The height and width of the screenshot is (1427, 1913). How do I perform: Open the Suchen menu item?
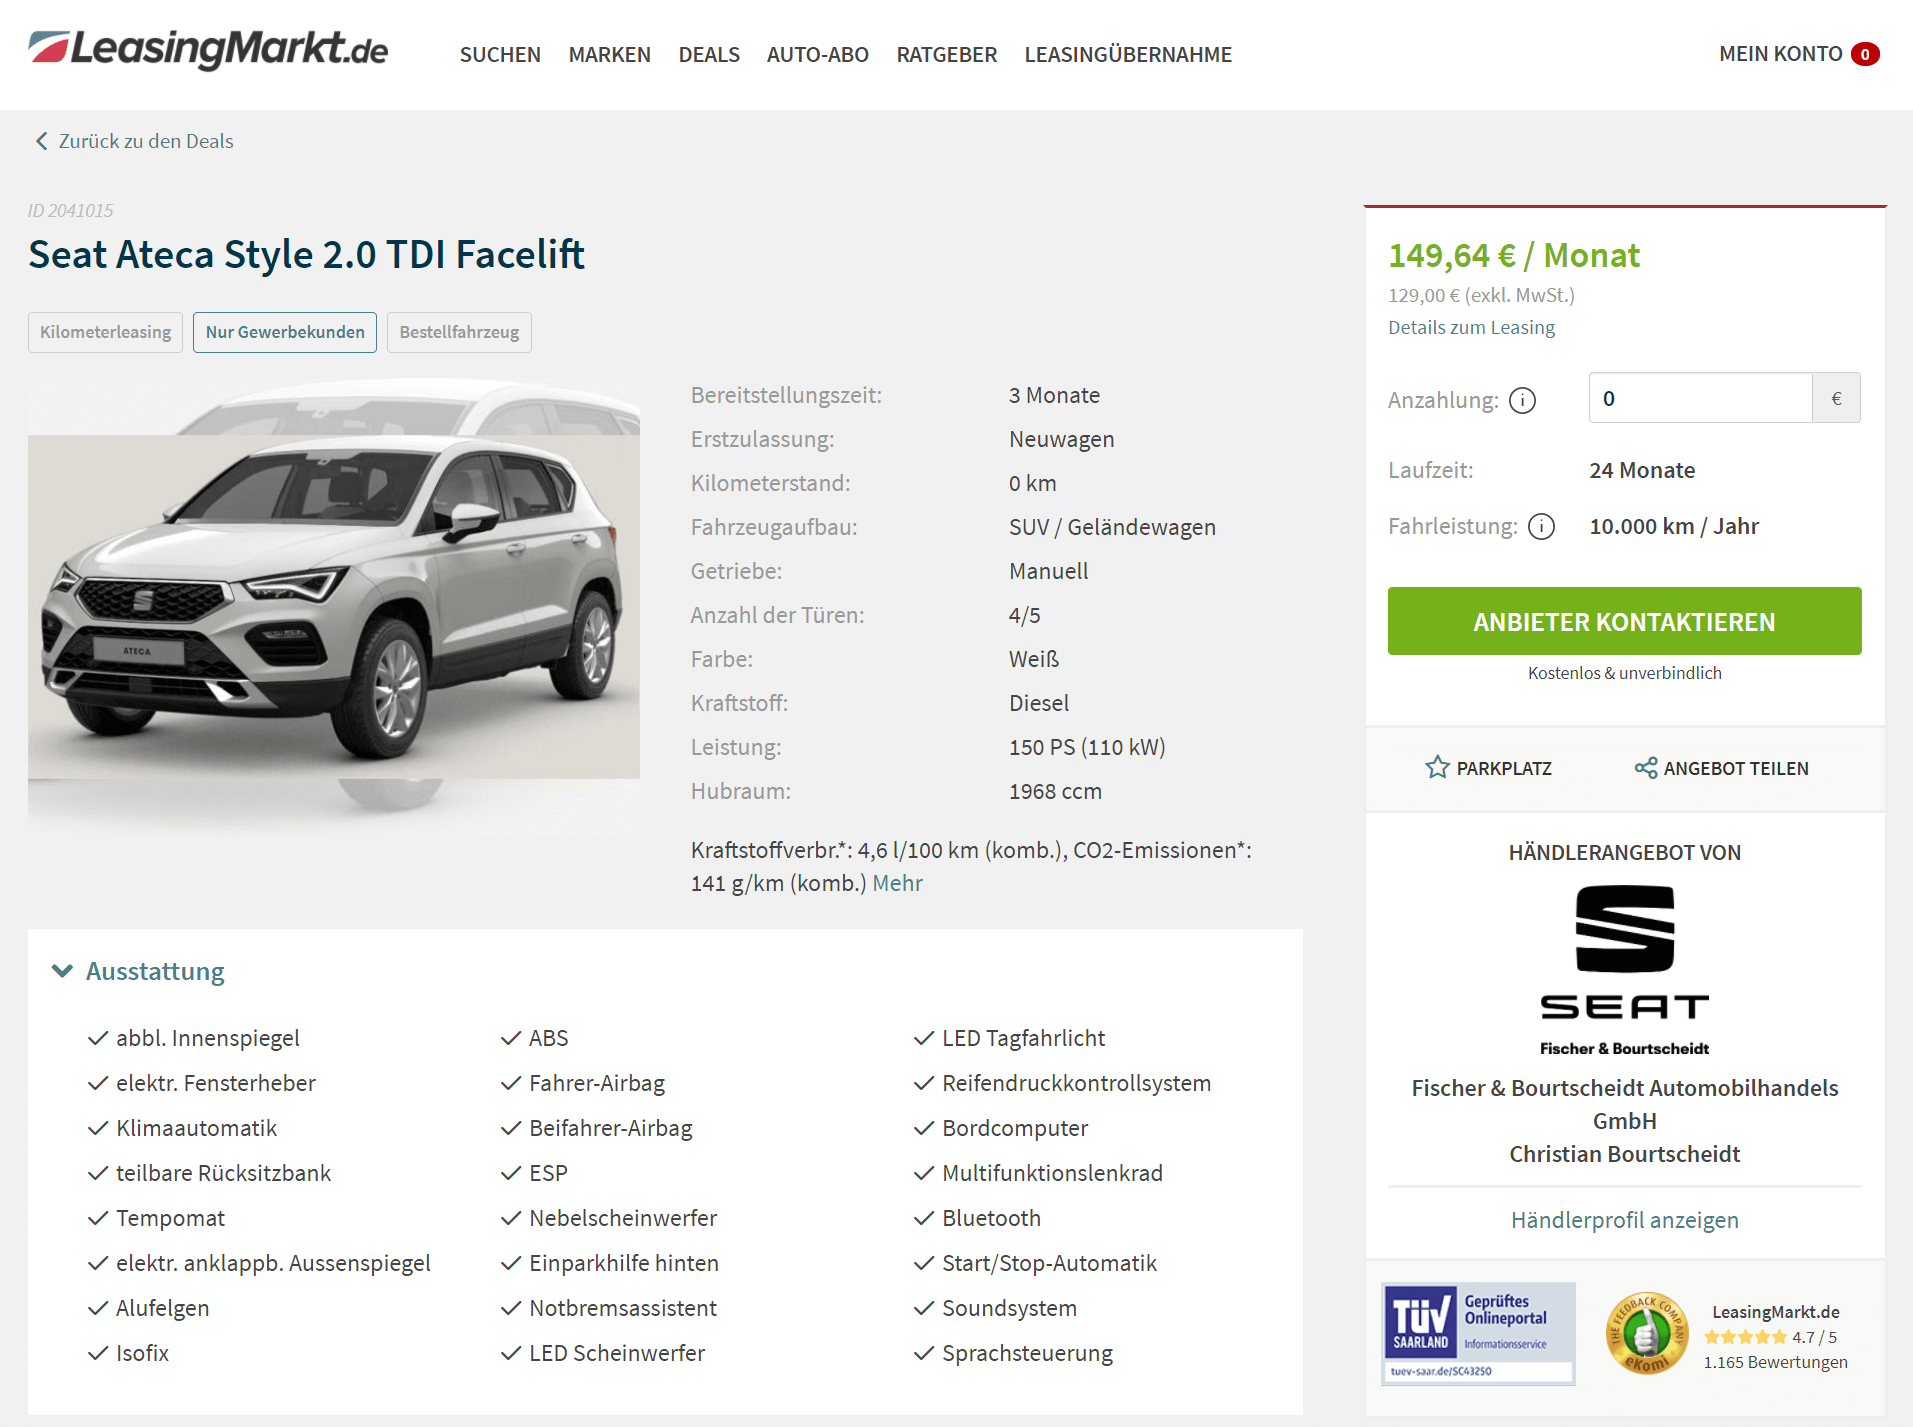click(500, 54)
